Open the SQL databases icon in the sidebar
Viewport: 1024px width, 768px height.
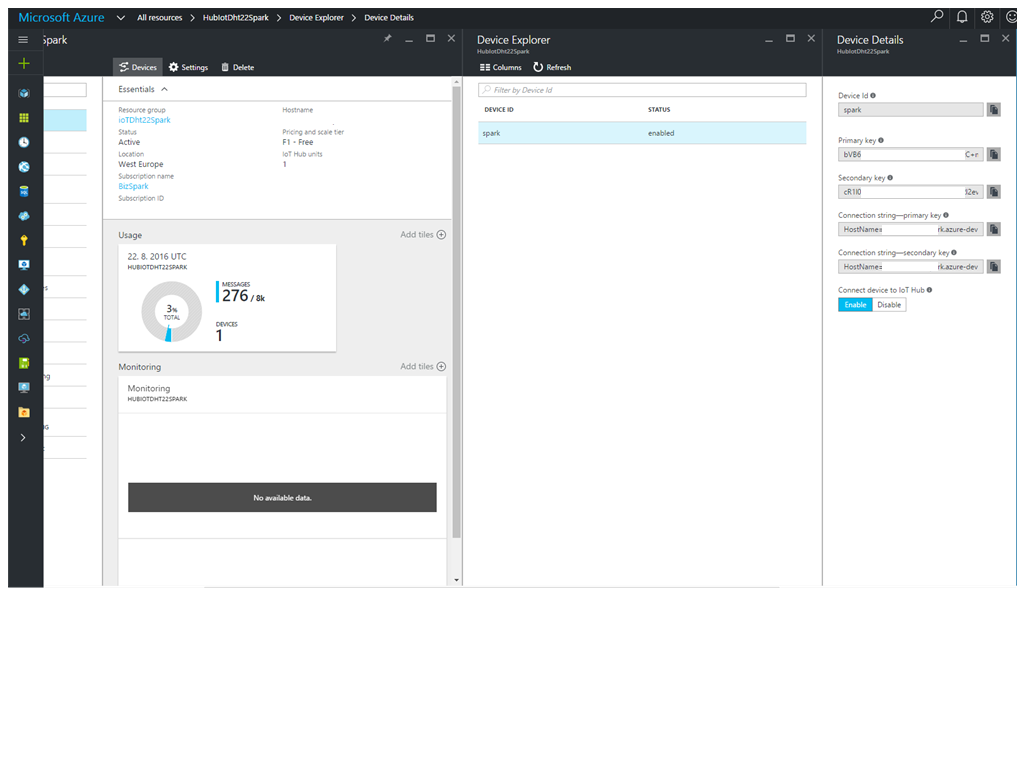coord(23,190)
